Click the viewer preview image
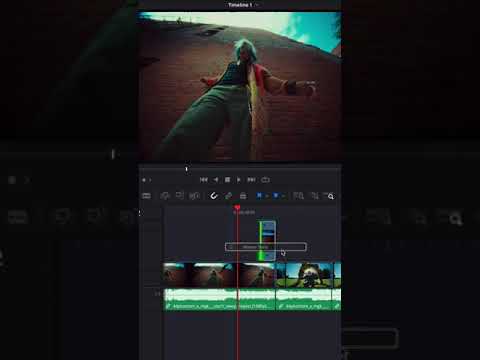 tap(240, 86)
